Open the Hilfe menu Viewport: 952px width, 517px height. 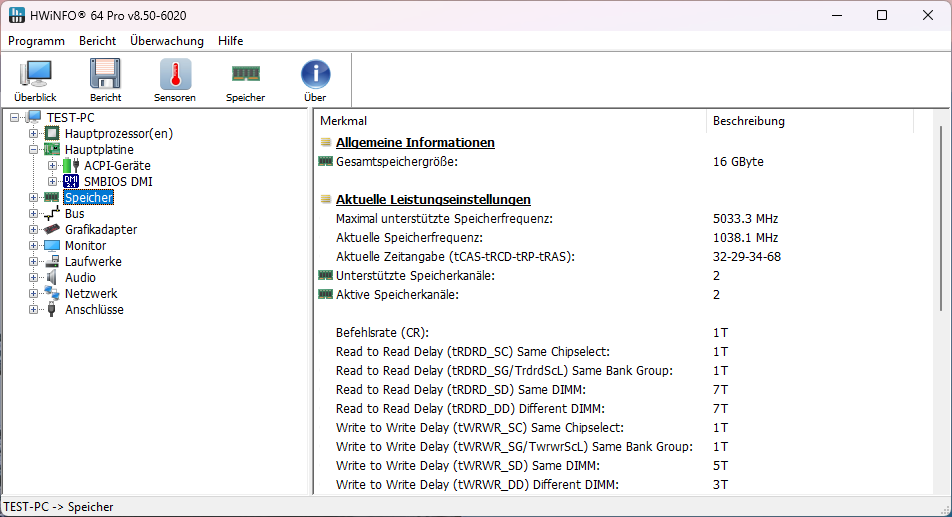231,41
